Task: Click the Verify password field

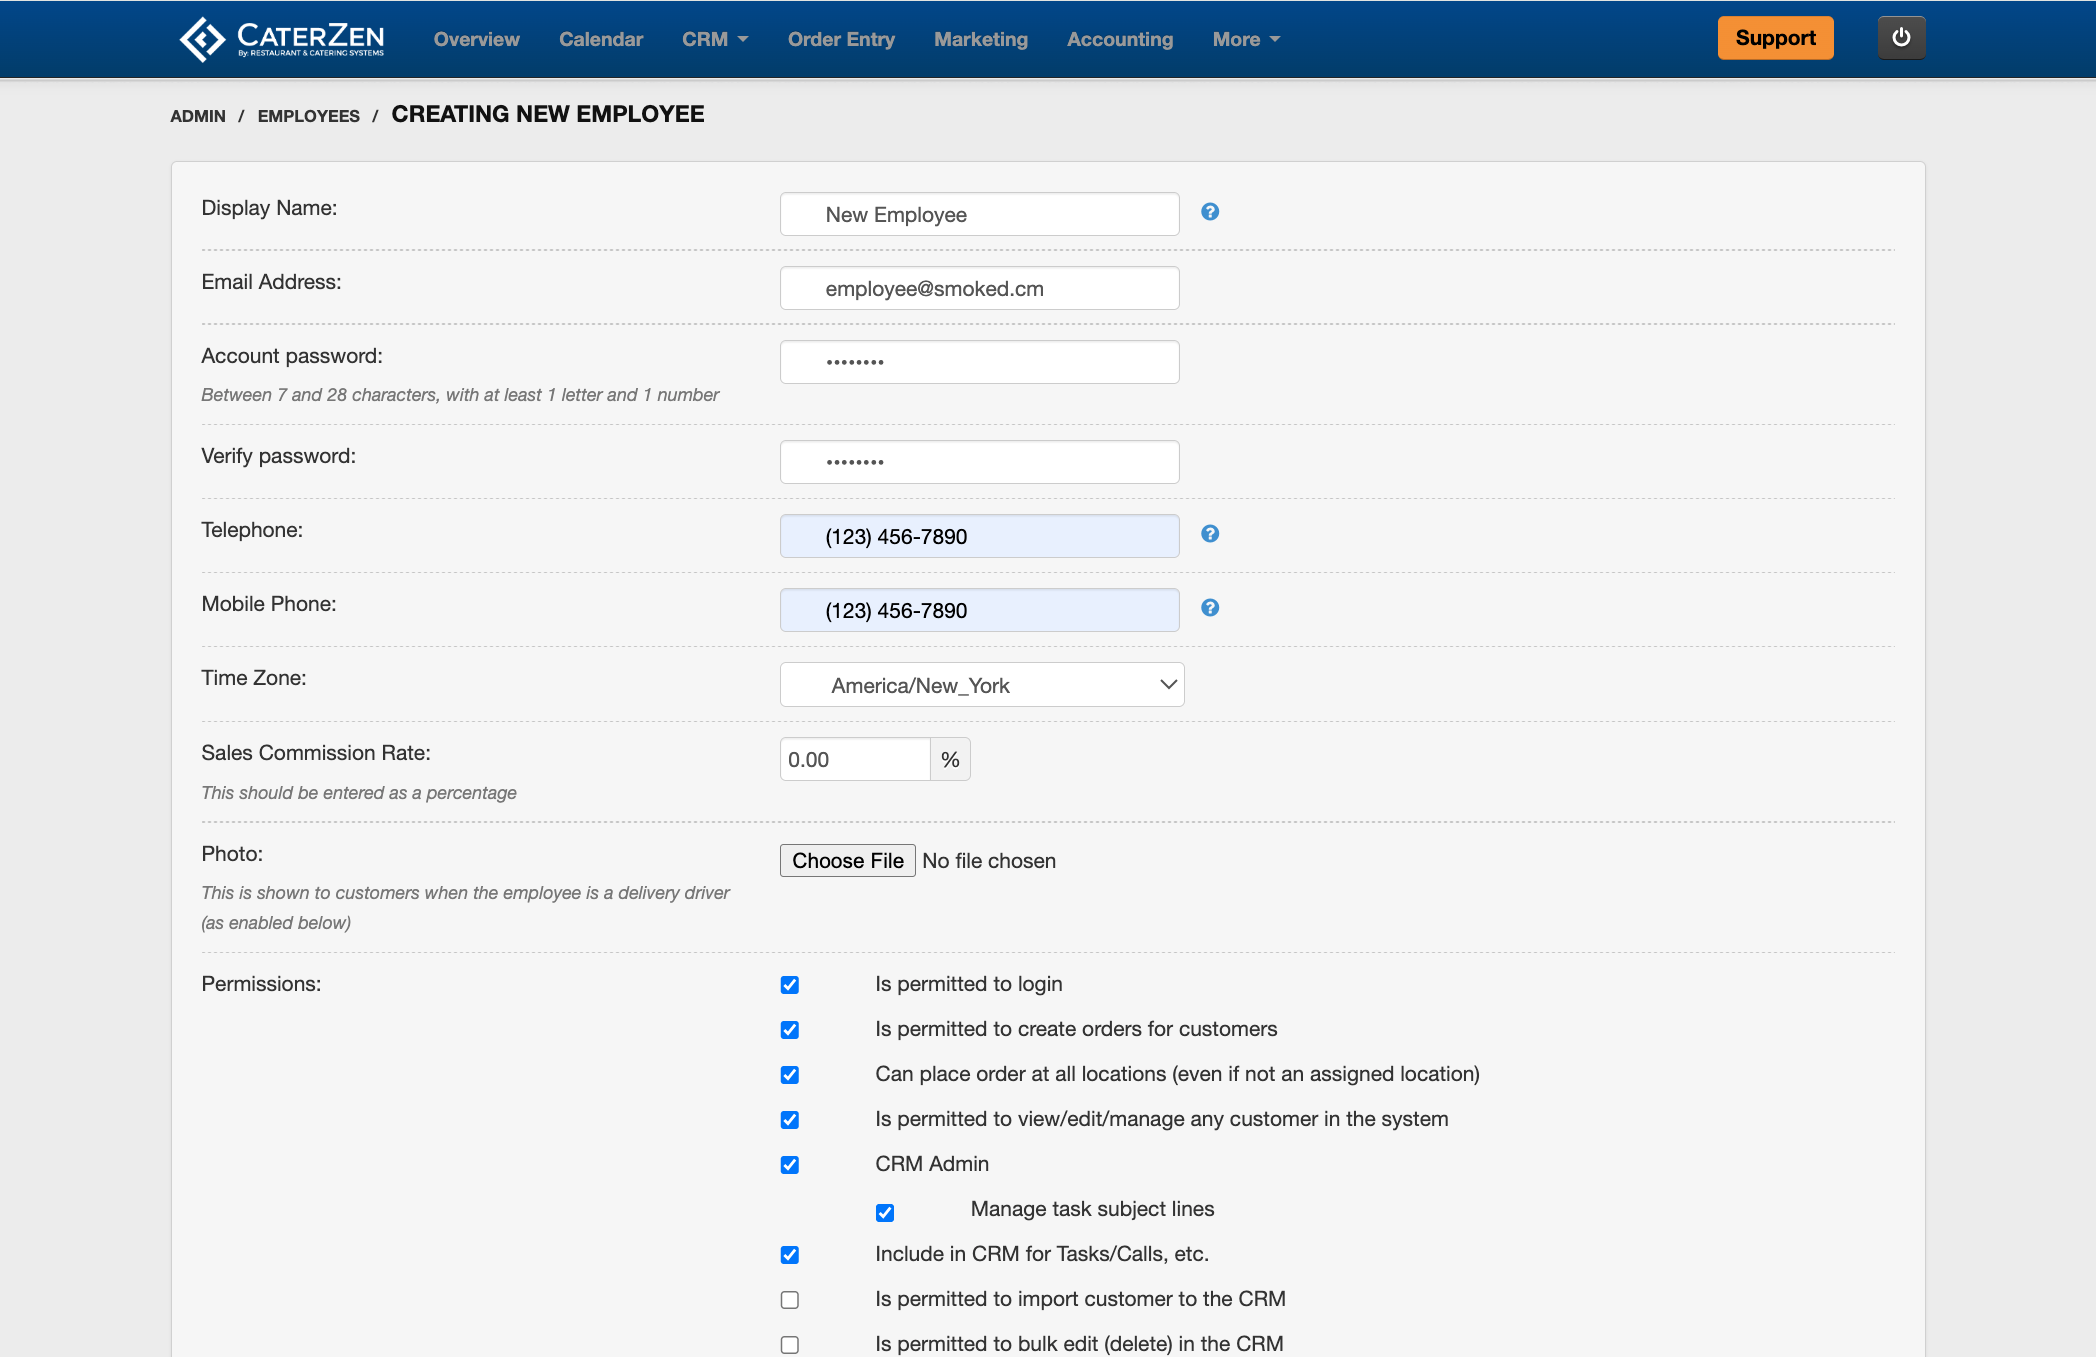Action: tap(980, 462)
